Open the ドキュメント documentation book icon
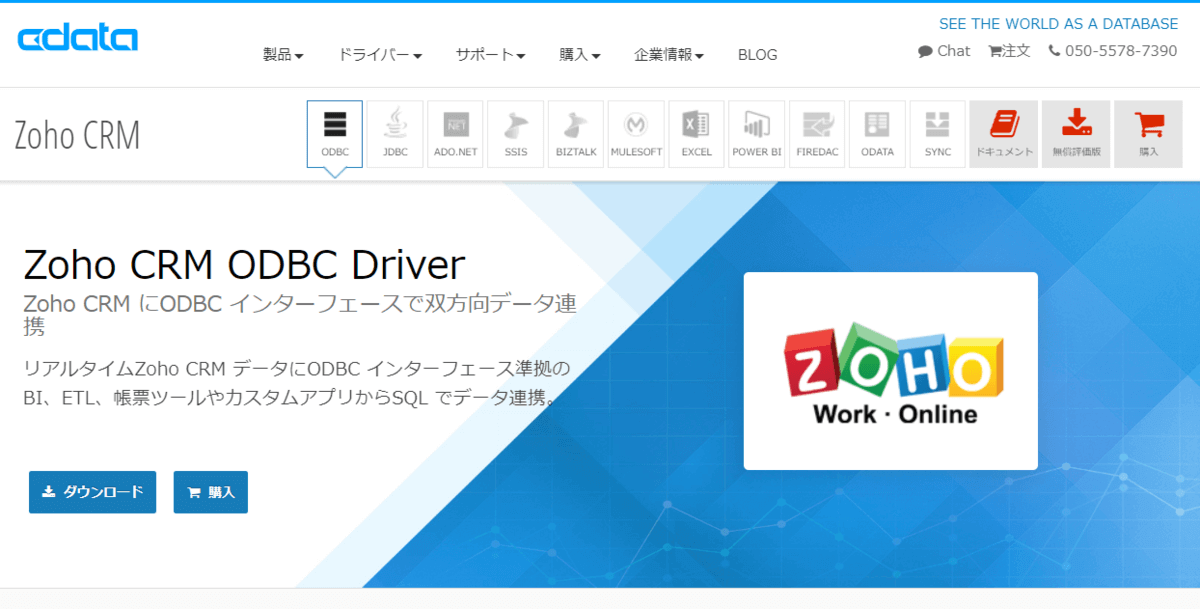 tap(1003, 134)
